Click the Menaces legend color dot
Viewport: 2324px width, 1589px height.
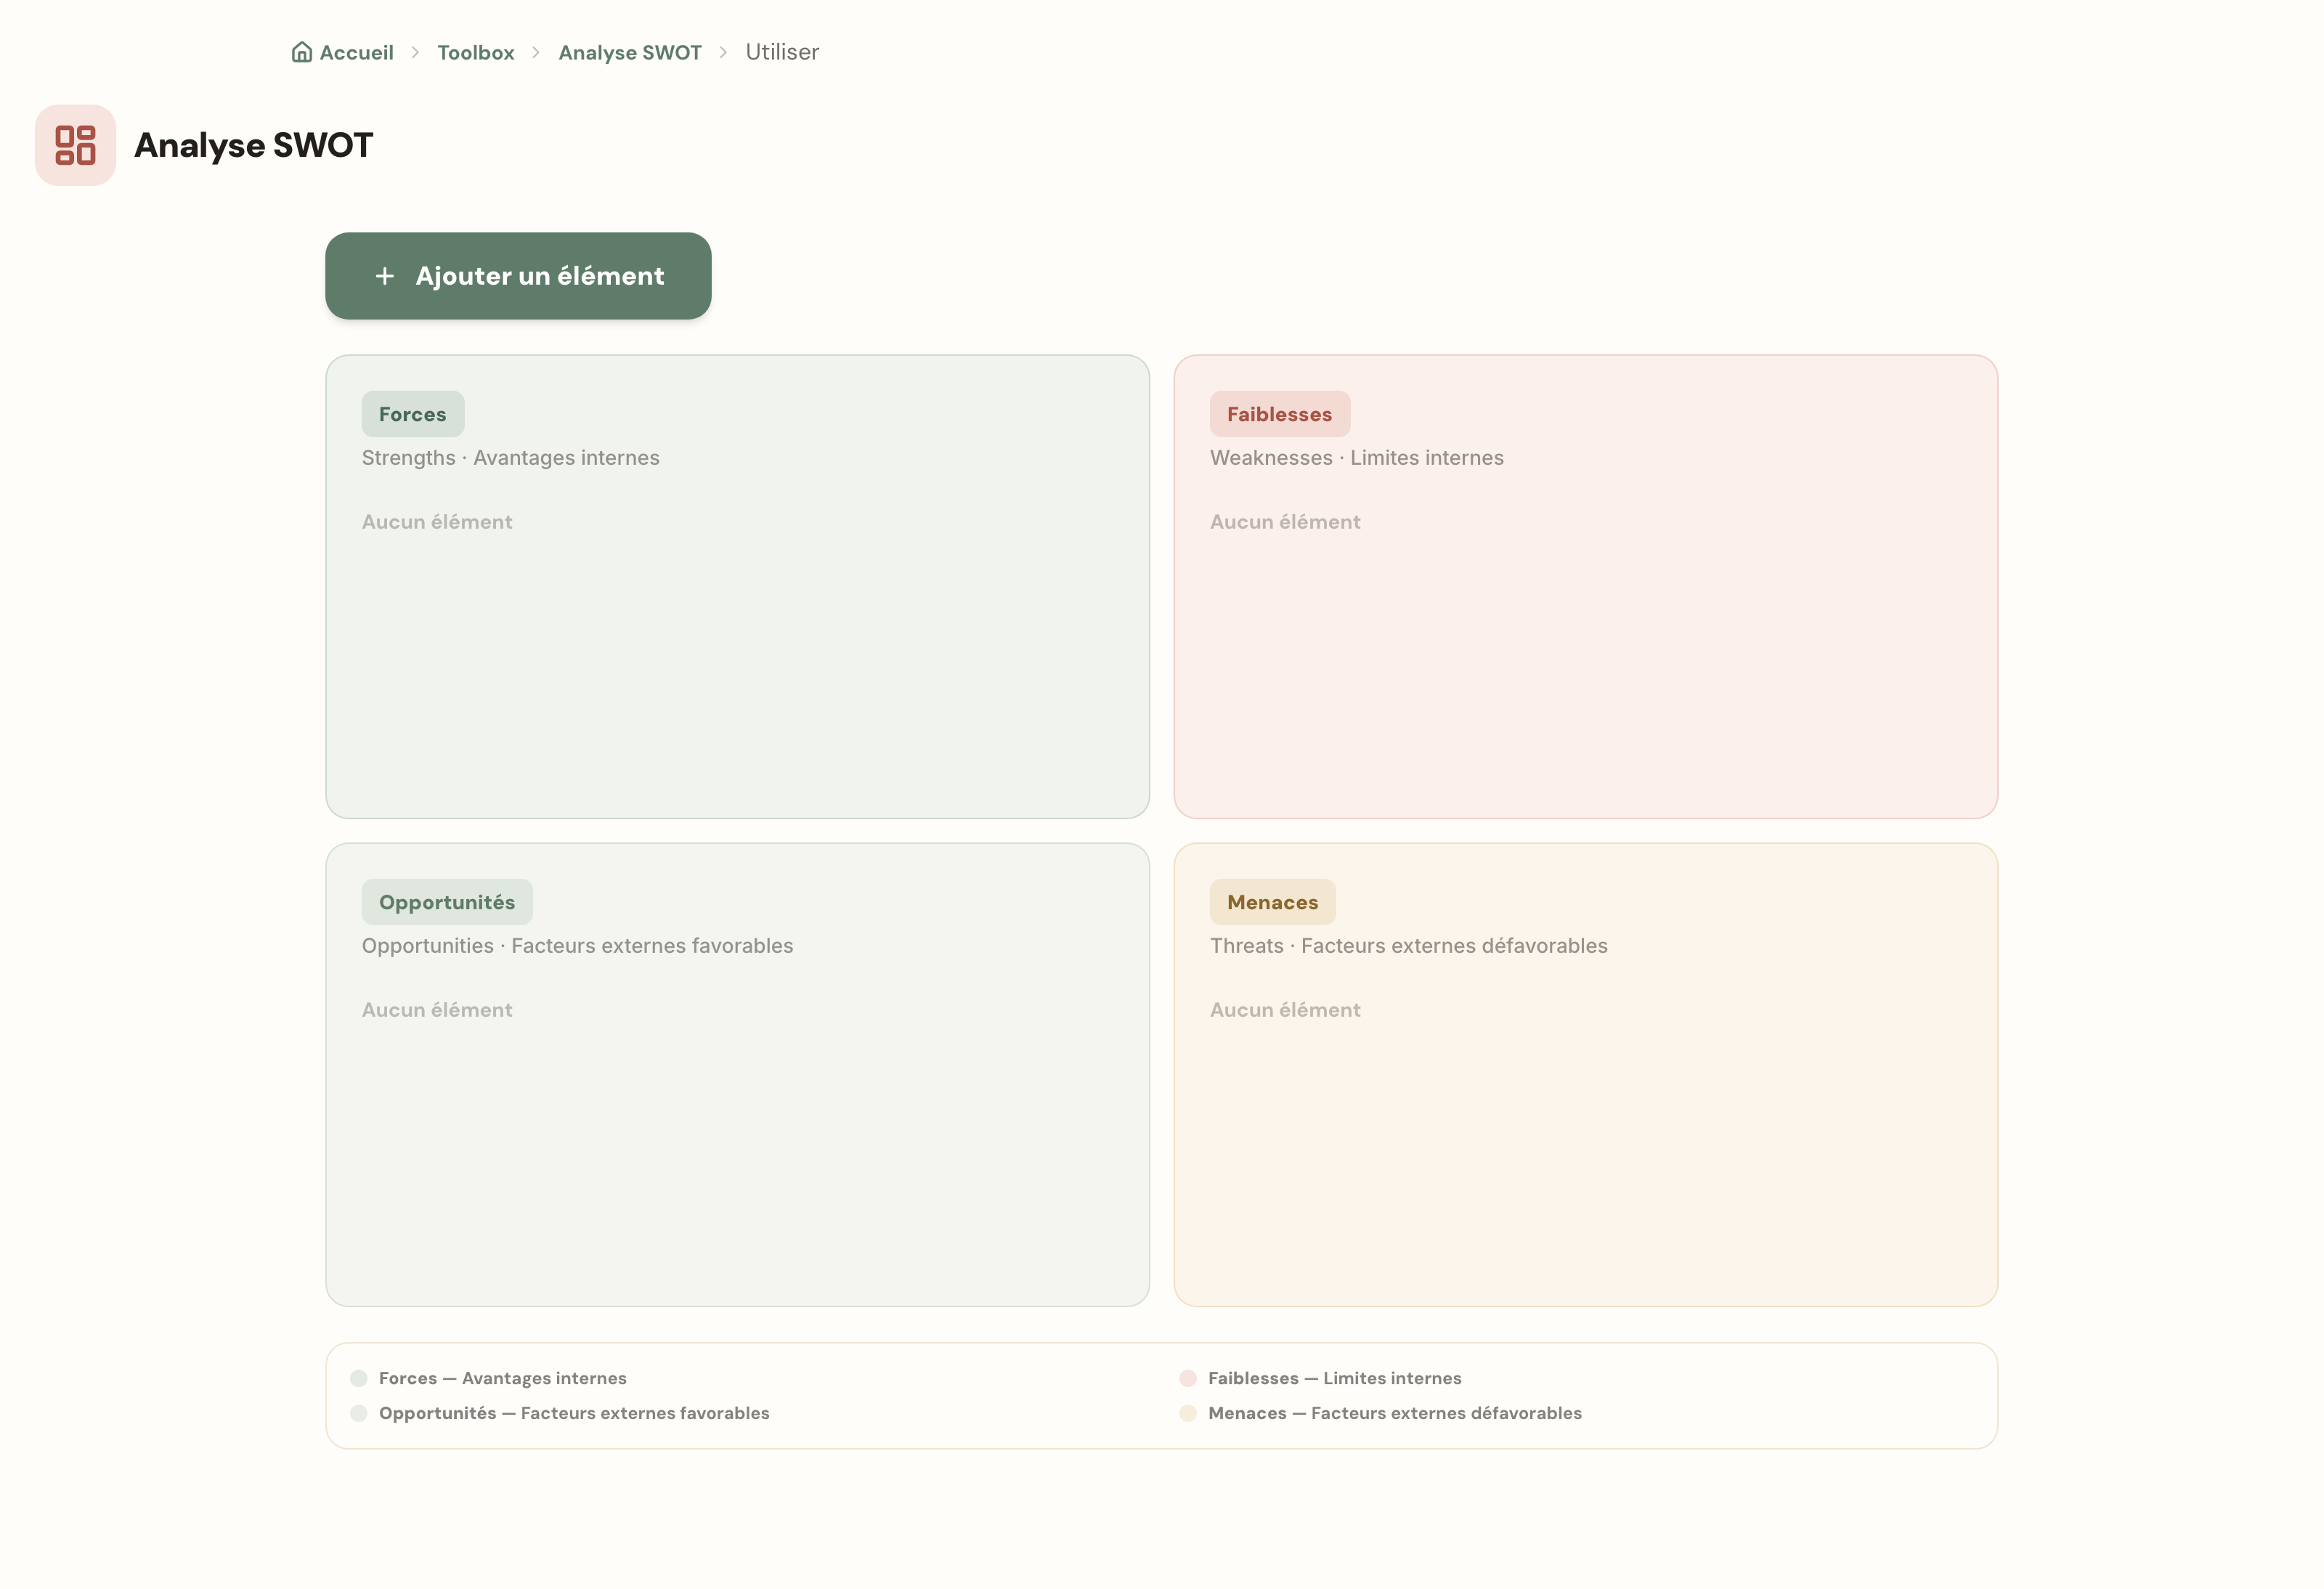(x=1188, y=1414)
